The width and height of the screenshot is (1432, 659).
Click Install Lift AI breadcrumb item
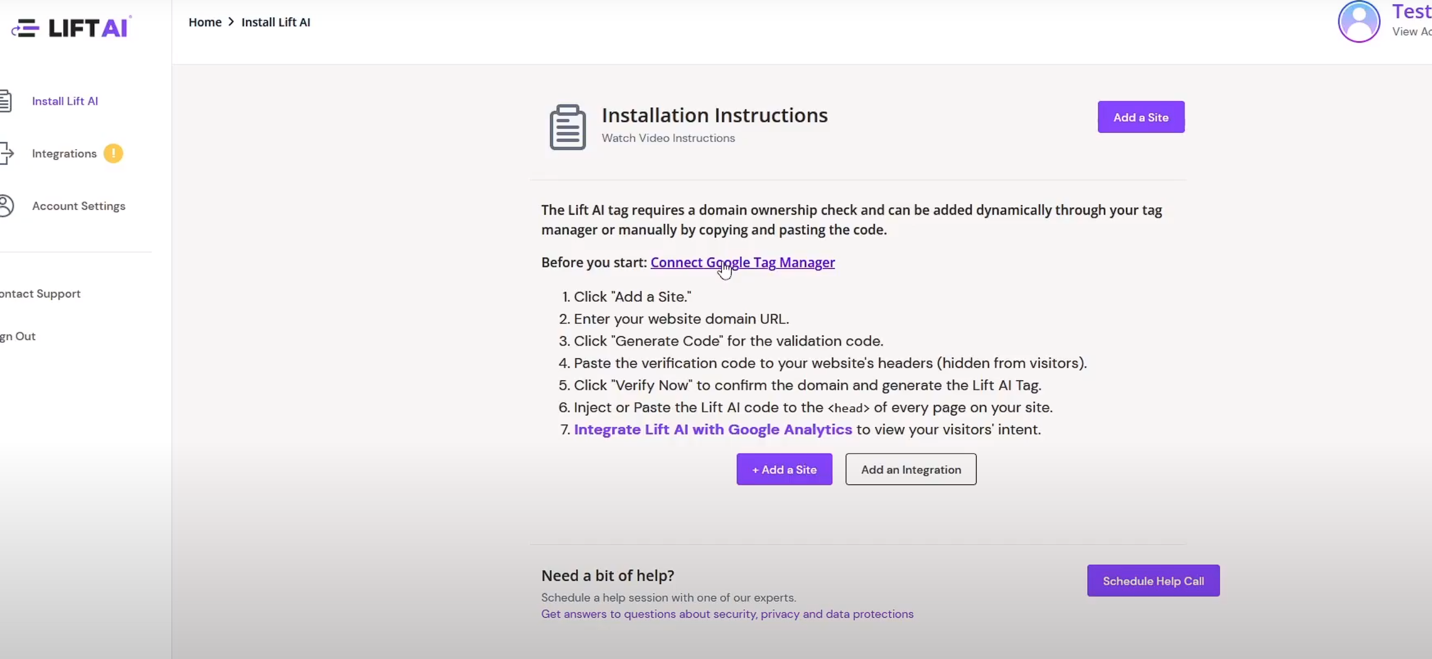pyautogui.click(x=276, y=22)
